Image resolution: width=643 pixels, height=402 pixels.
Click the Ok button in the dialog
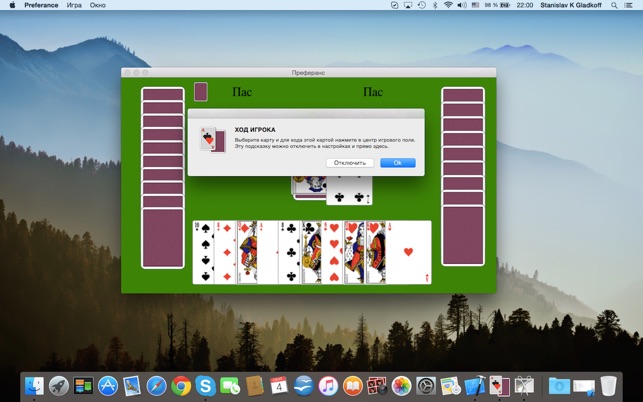click(x=397, y=162)
